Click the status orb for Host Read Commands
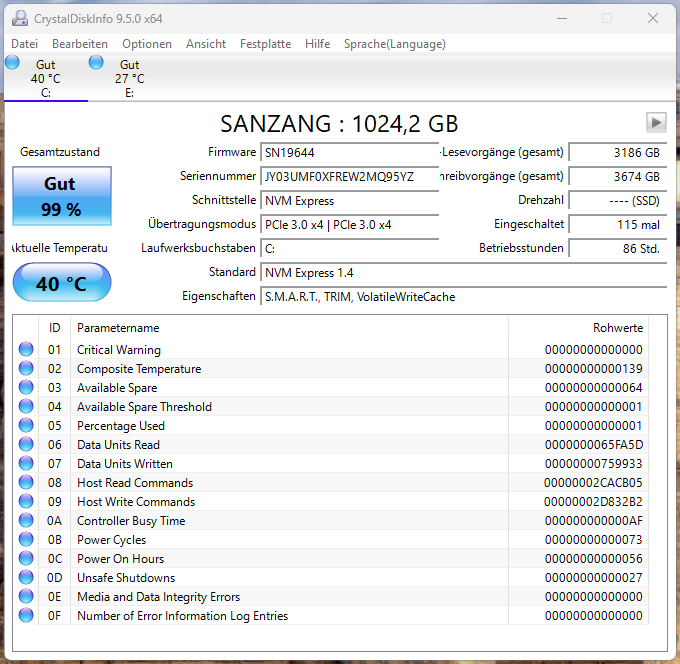The width and height of the screenshot is (680, 664). 26,482
